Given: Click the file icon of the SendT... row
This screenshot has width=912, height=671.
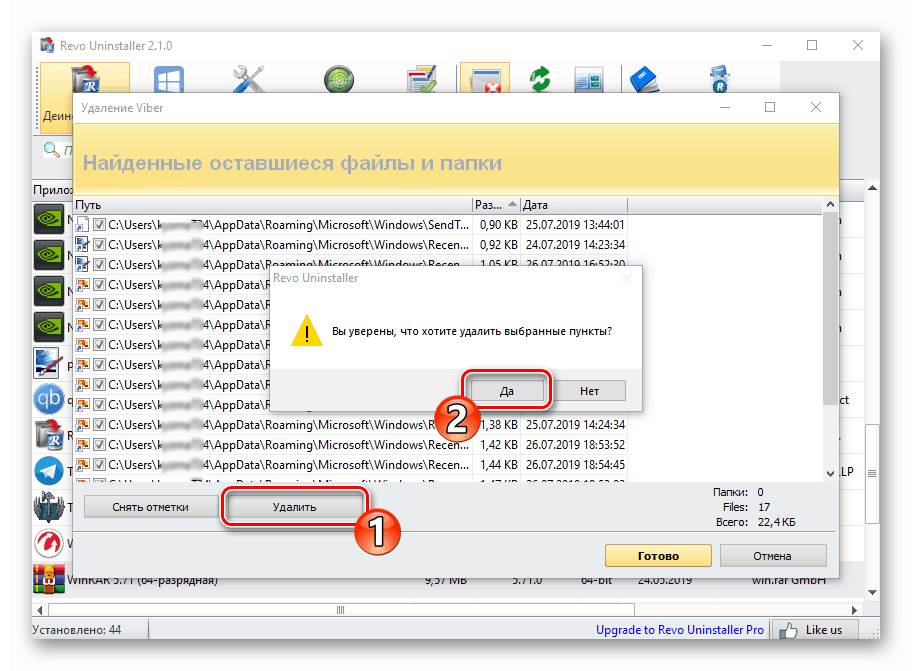Looking at the screenshot, I should click(x=83, y=224).
